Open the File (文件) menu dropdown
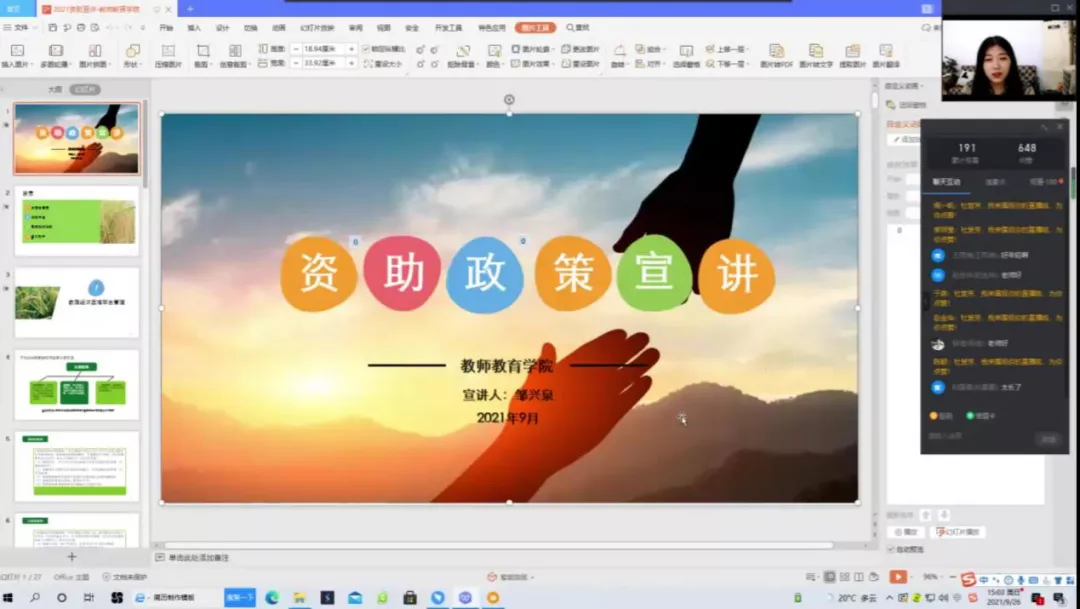The width and height of the screenshot is (1080, 609). [20, 28]
